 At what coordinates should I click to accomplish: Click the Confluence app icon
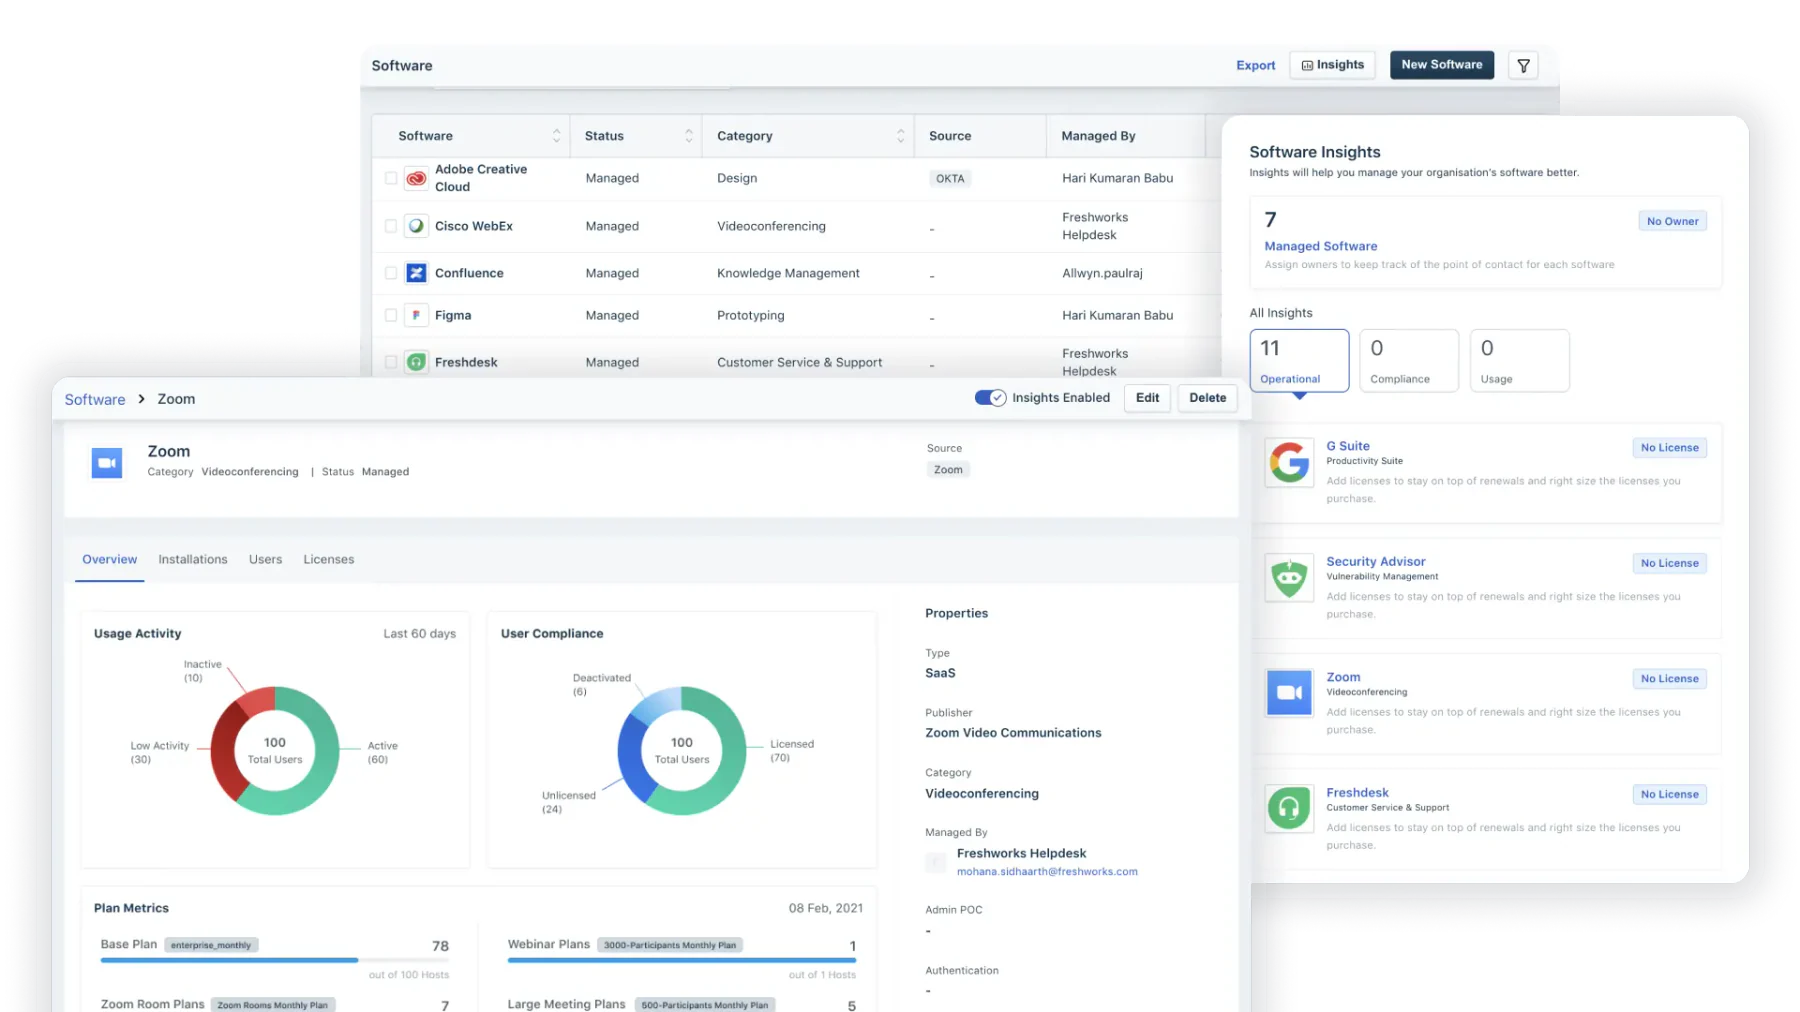417,273
